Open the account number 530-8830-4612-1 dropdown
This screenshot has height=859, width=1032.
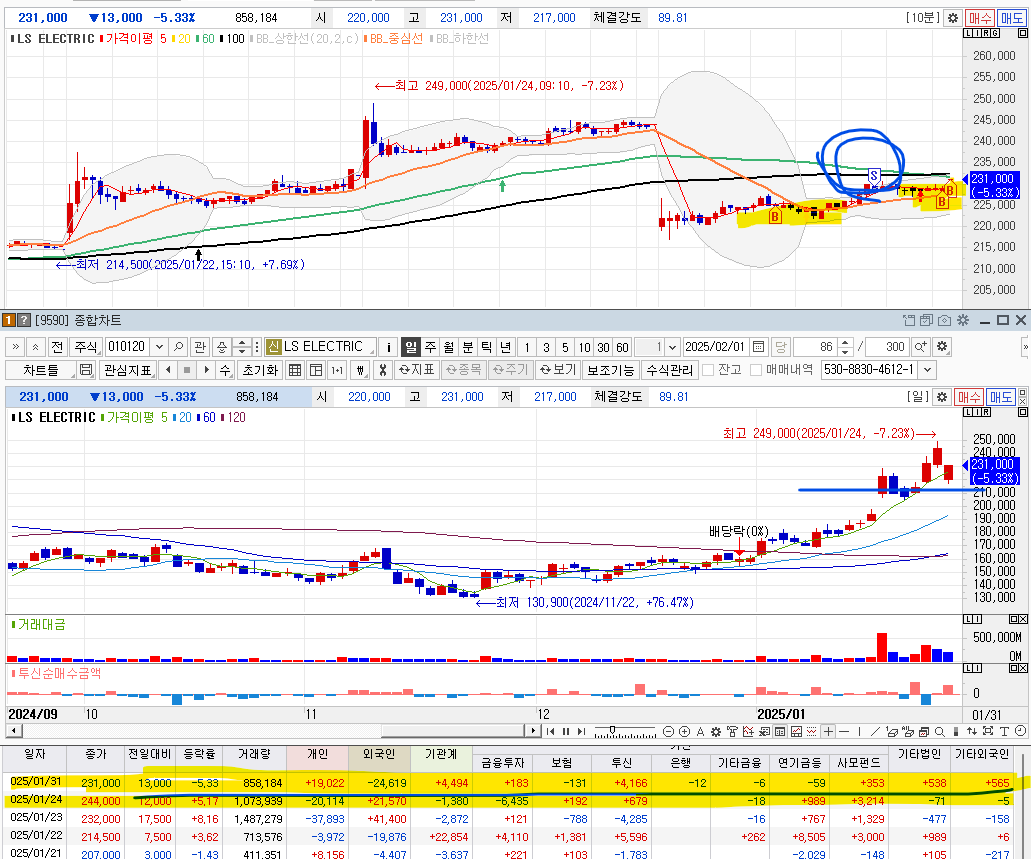927,370
